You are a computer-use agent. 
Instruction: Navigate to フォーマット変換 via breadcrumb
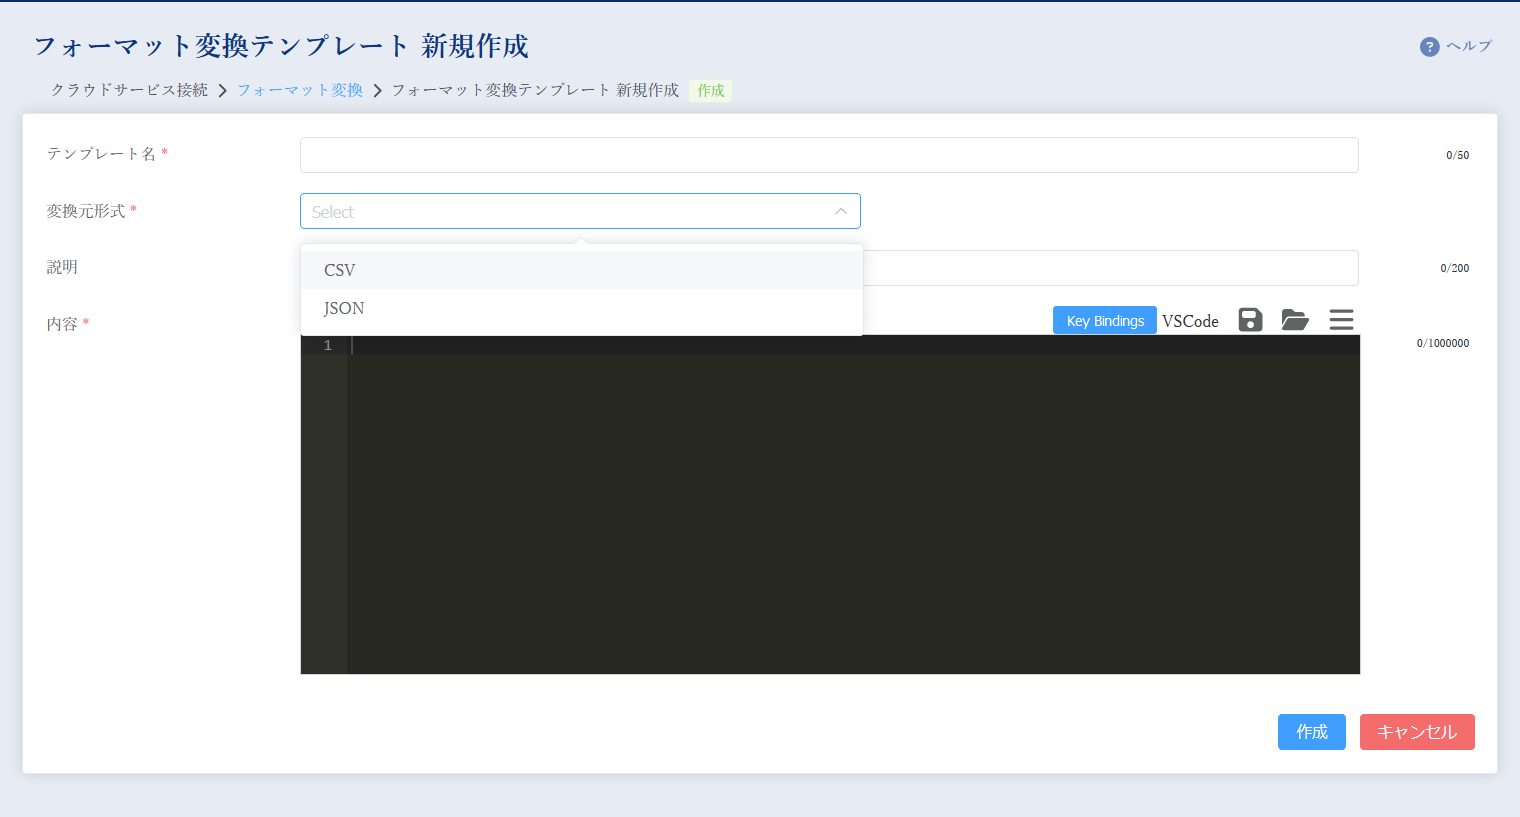tap(299, 89)
